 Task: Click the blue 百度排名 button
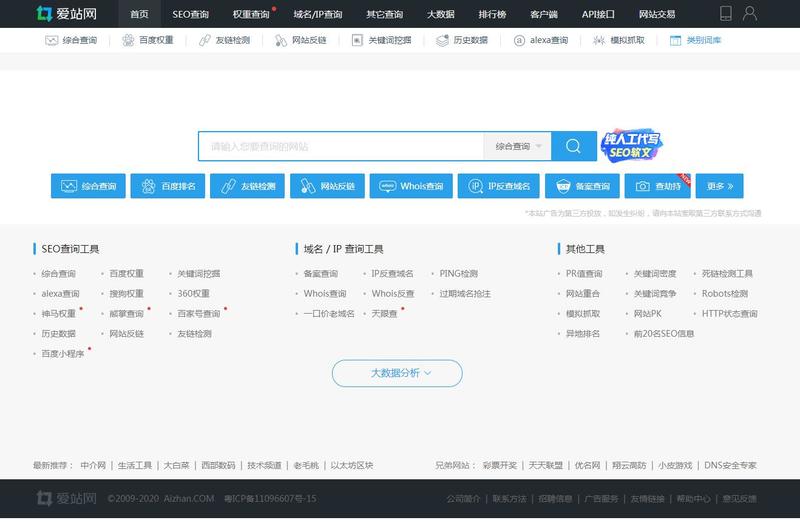coord(167,186)
